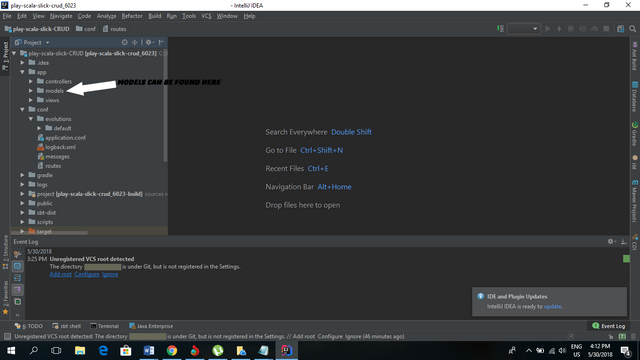Open the Maven Projects side panel
Viewport: 640px width, 360px height.
tap(635, 200)
